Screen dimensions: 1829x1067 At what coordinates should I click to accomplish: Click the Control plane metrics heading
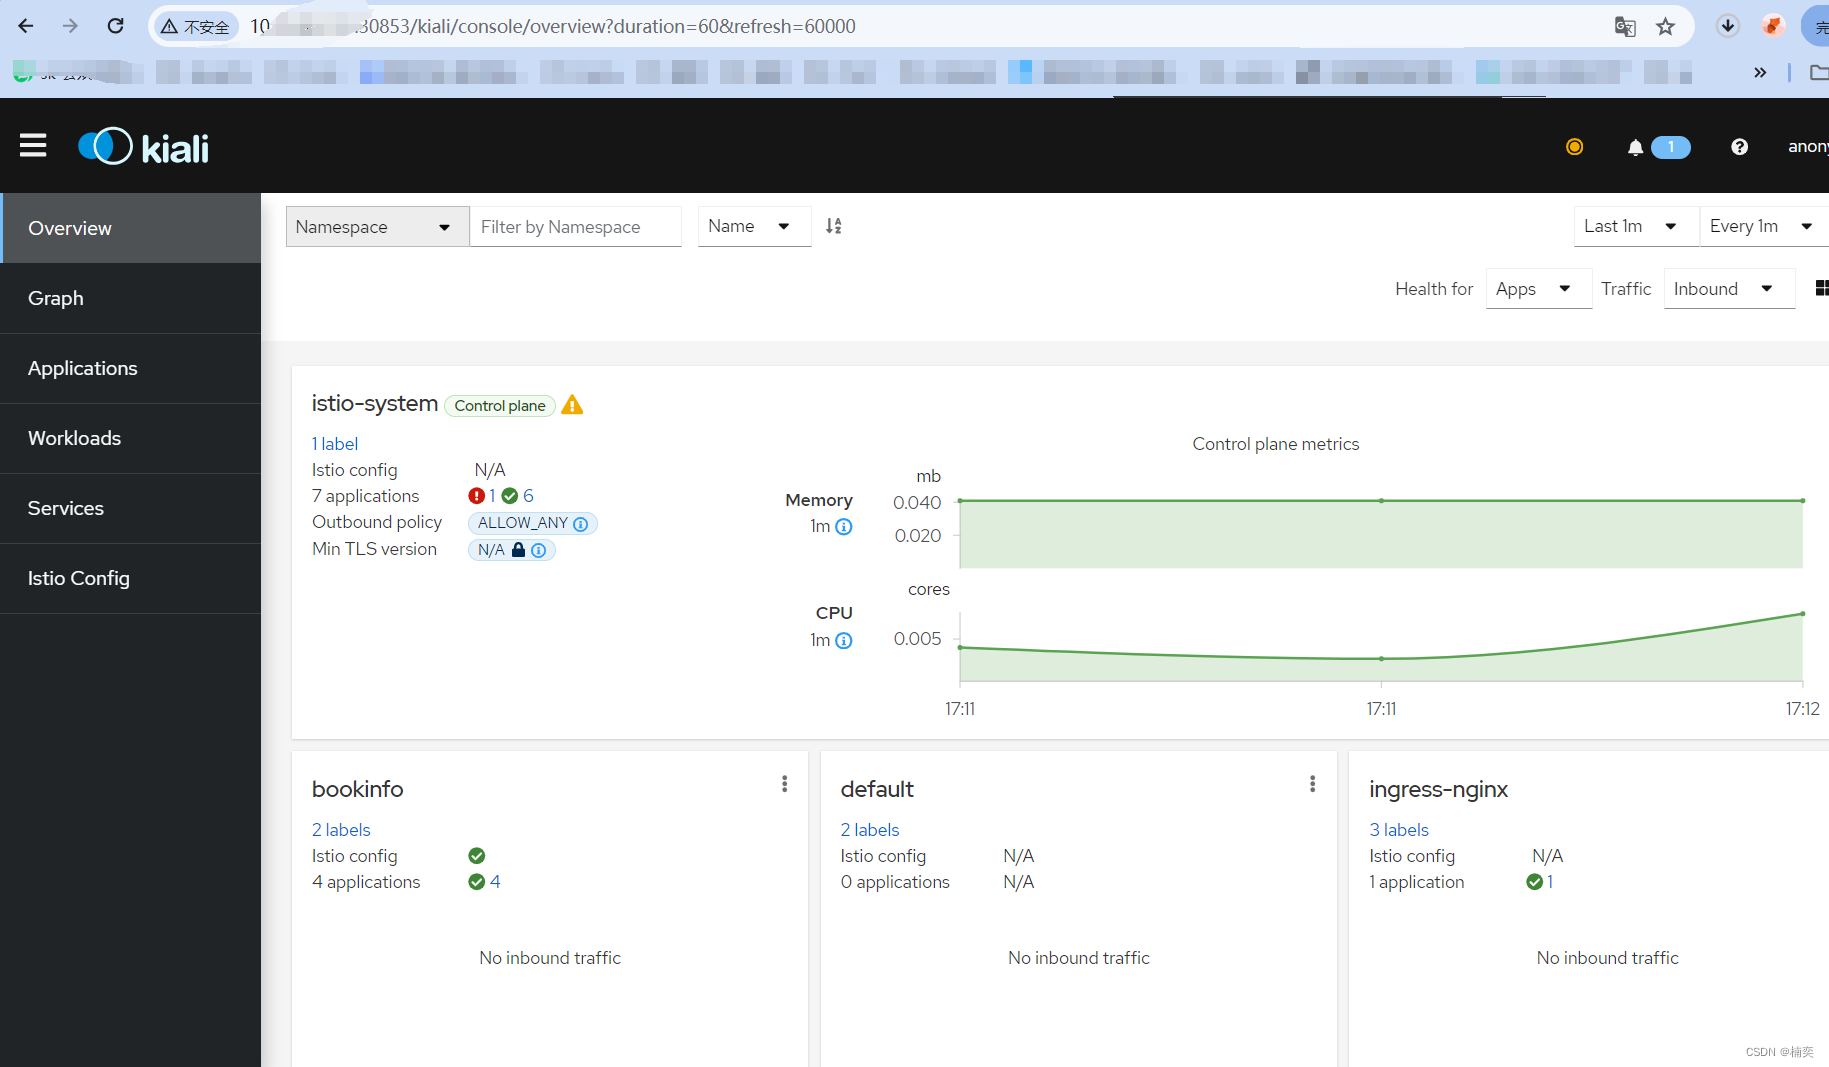click(1276, 444)
